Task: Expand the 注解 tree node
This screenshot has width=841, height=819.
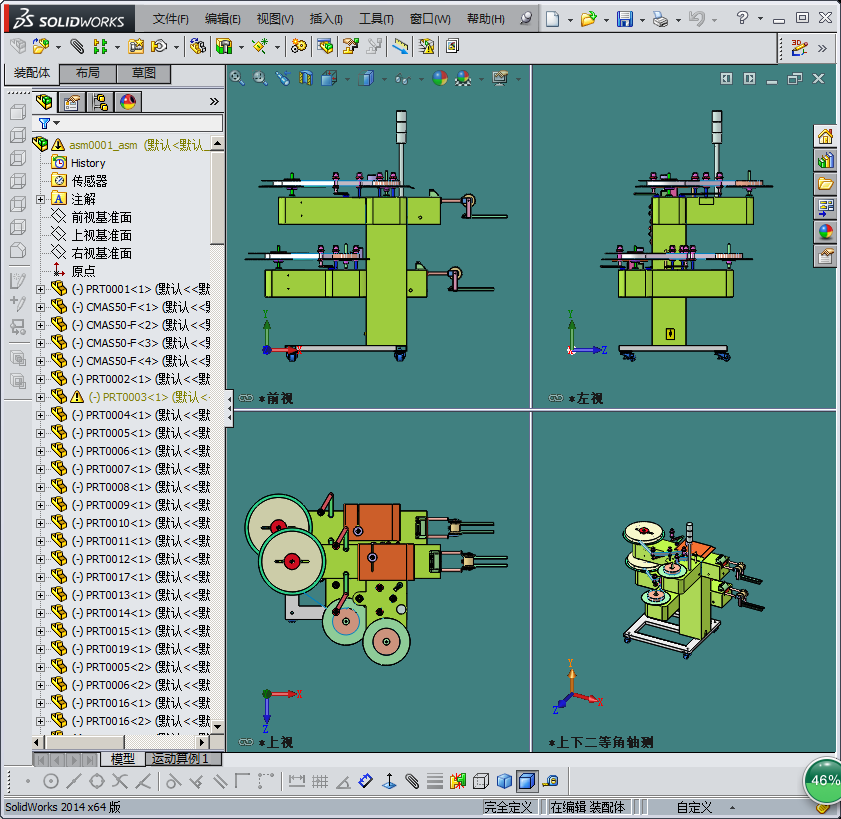Action: pos(40,200)
